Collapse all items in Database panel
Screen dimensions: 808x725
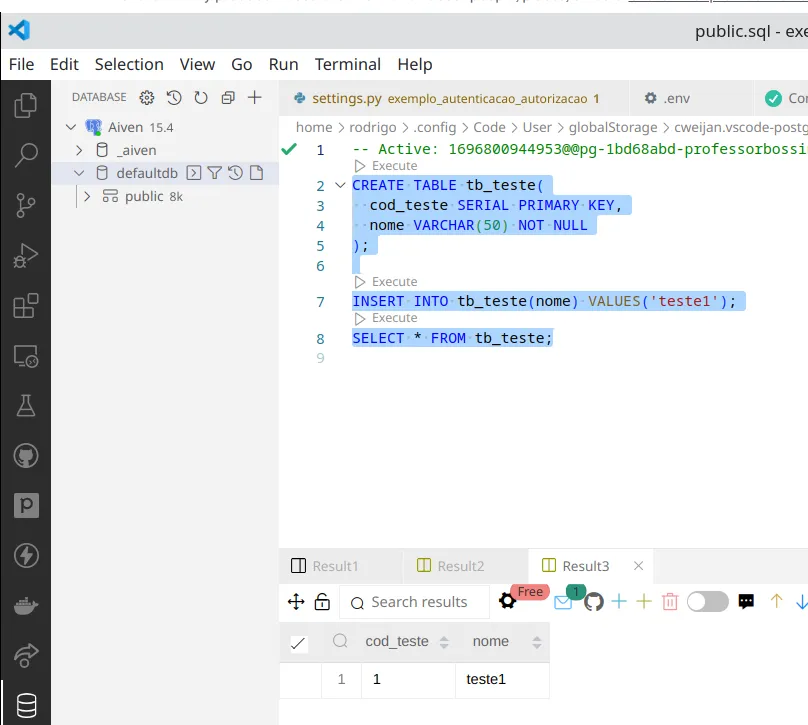point(228,97)
